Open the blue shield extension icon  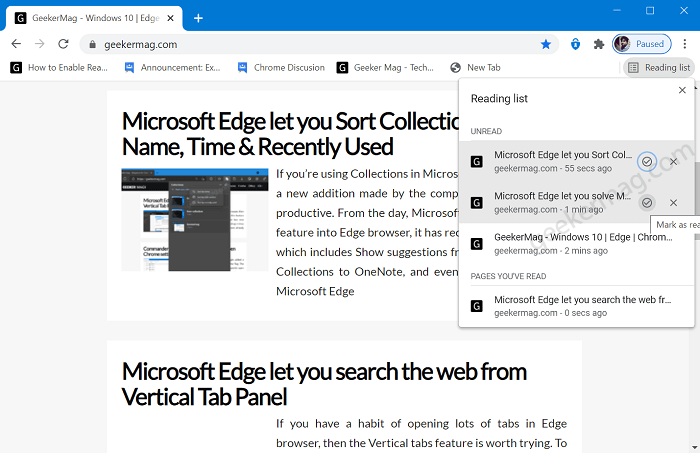(575, 44)
